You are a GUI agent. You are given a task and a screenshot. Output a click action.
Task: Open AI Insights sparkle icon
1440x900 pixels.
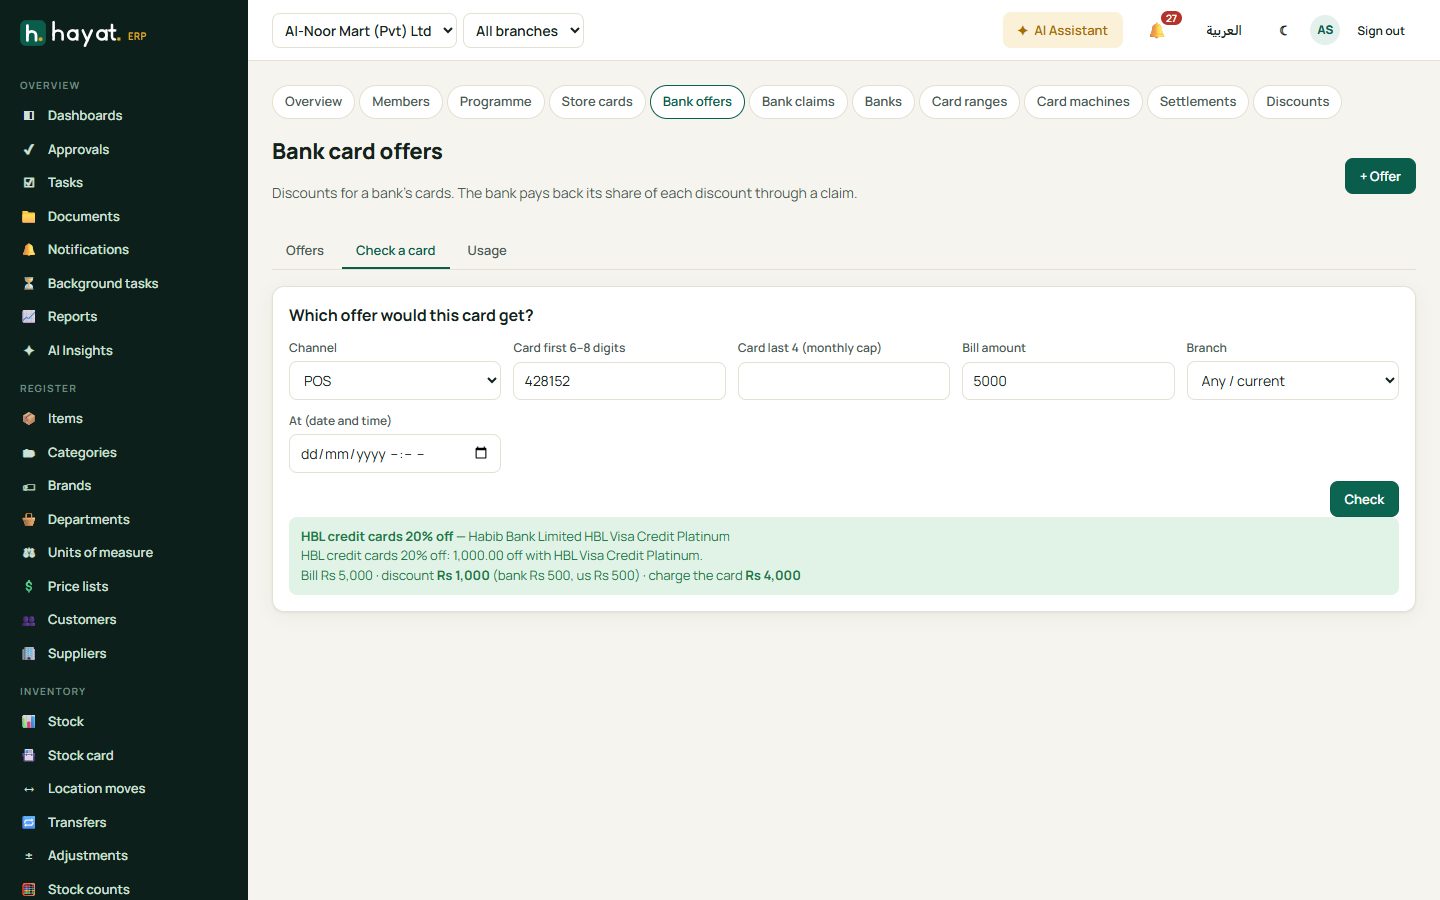point(29,351)
